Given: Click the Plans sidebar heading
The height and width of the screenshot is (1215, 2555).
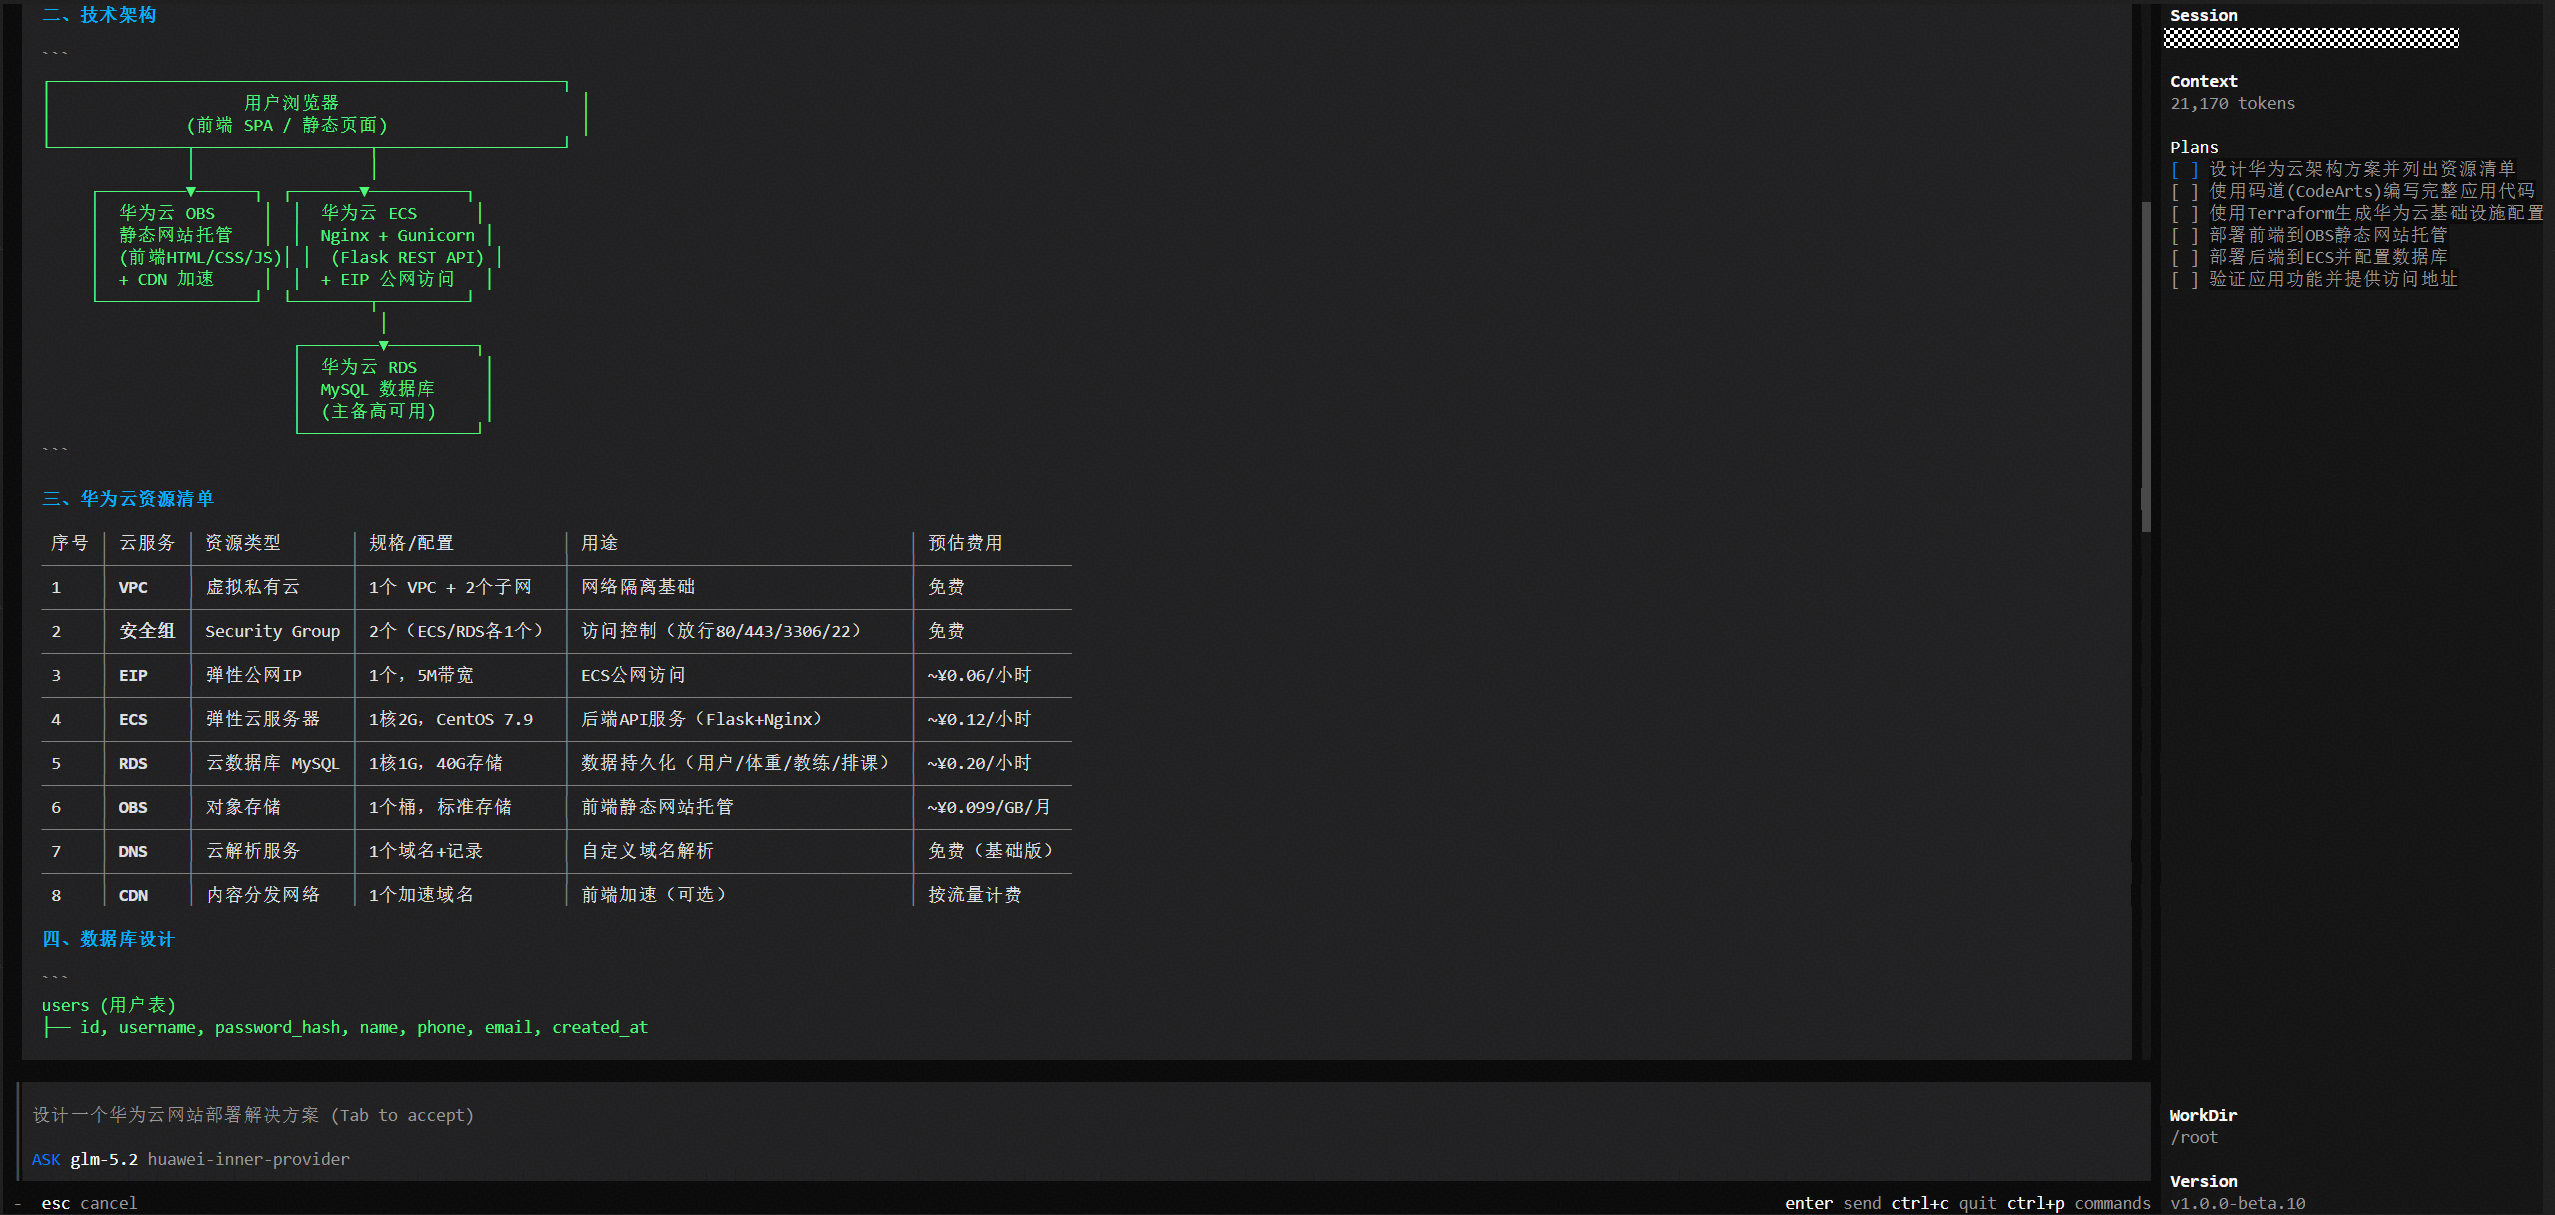Looking at the screenshot, I should pos(2194,147).
